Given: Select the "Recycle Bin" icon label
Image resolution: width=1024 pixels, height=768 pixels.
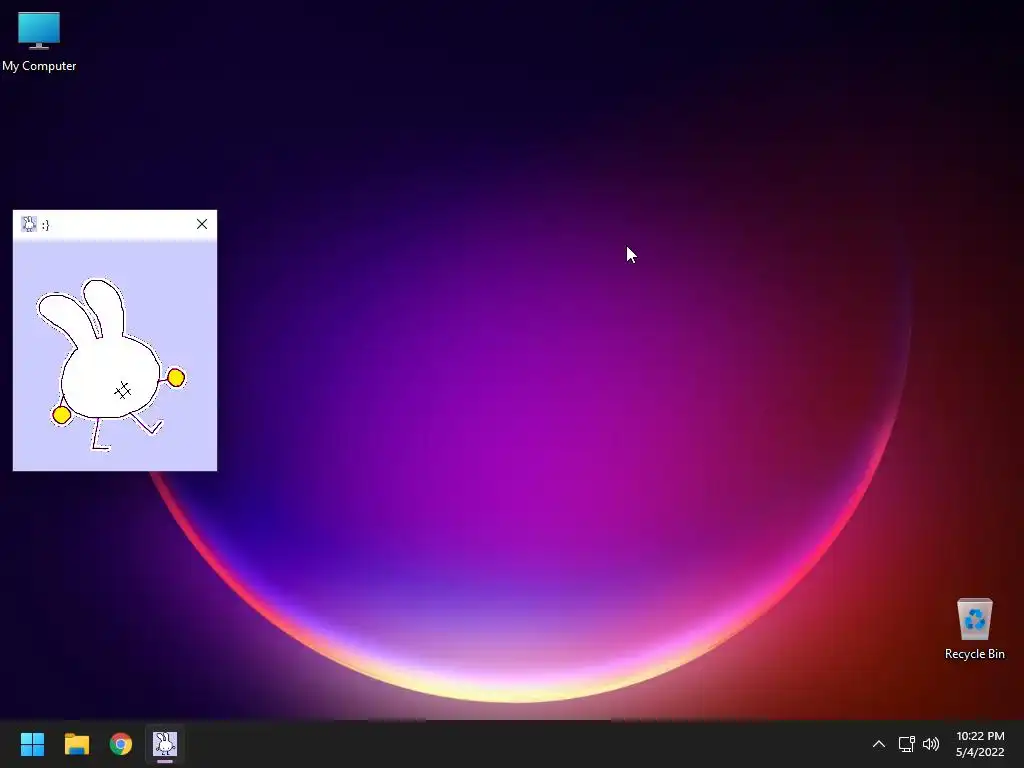Looking at the screenshot, I should click(x=974, y=654).
